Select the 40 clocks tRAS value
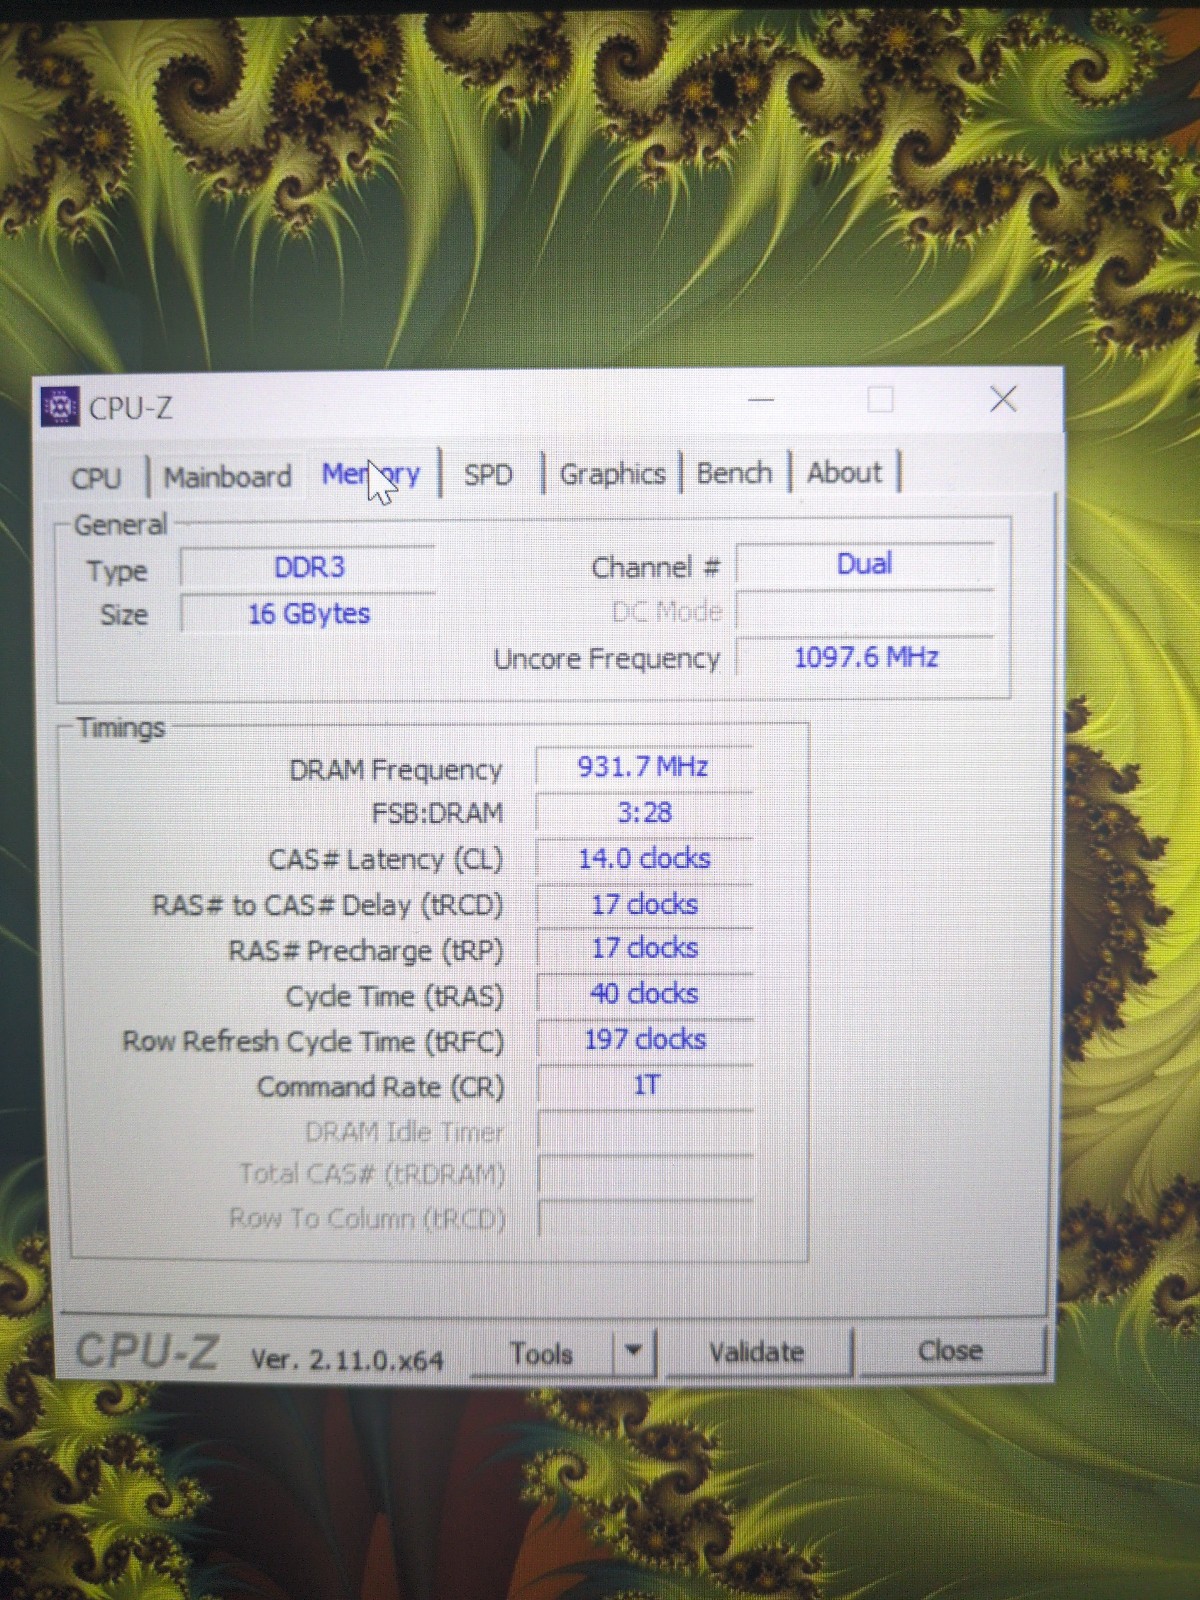 [644, 993]
